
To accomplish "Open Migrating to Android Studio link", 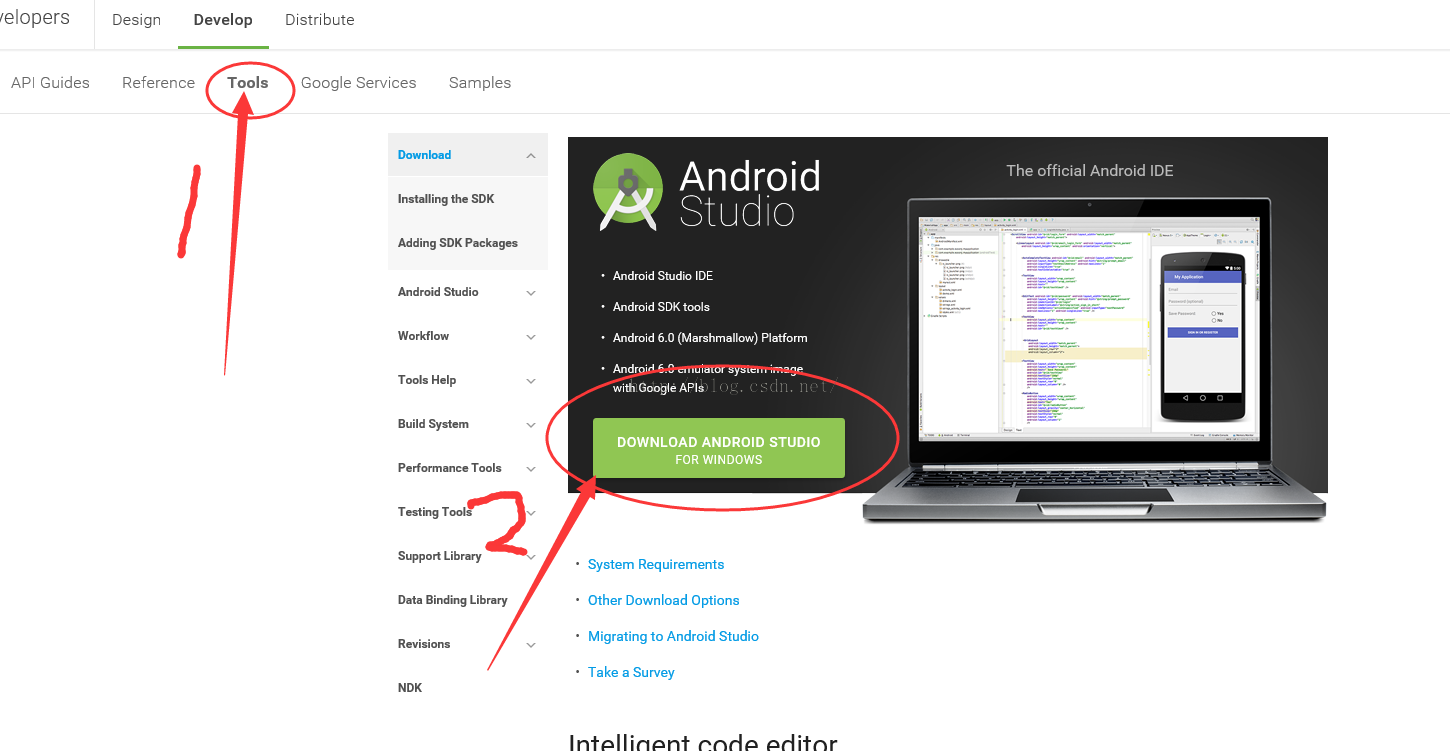I will (673, 637).
